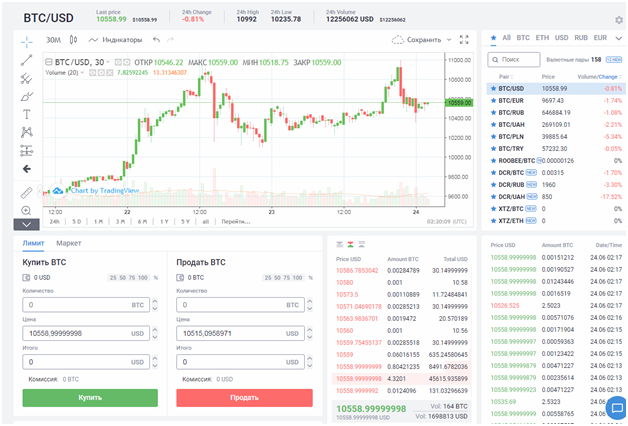This screenshot has width=628, height=426.
Task: Unfavorite BTC/EUR via its star
Action: click(493, 100)
